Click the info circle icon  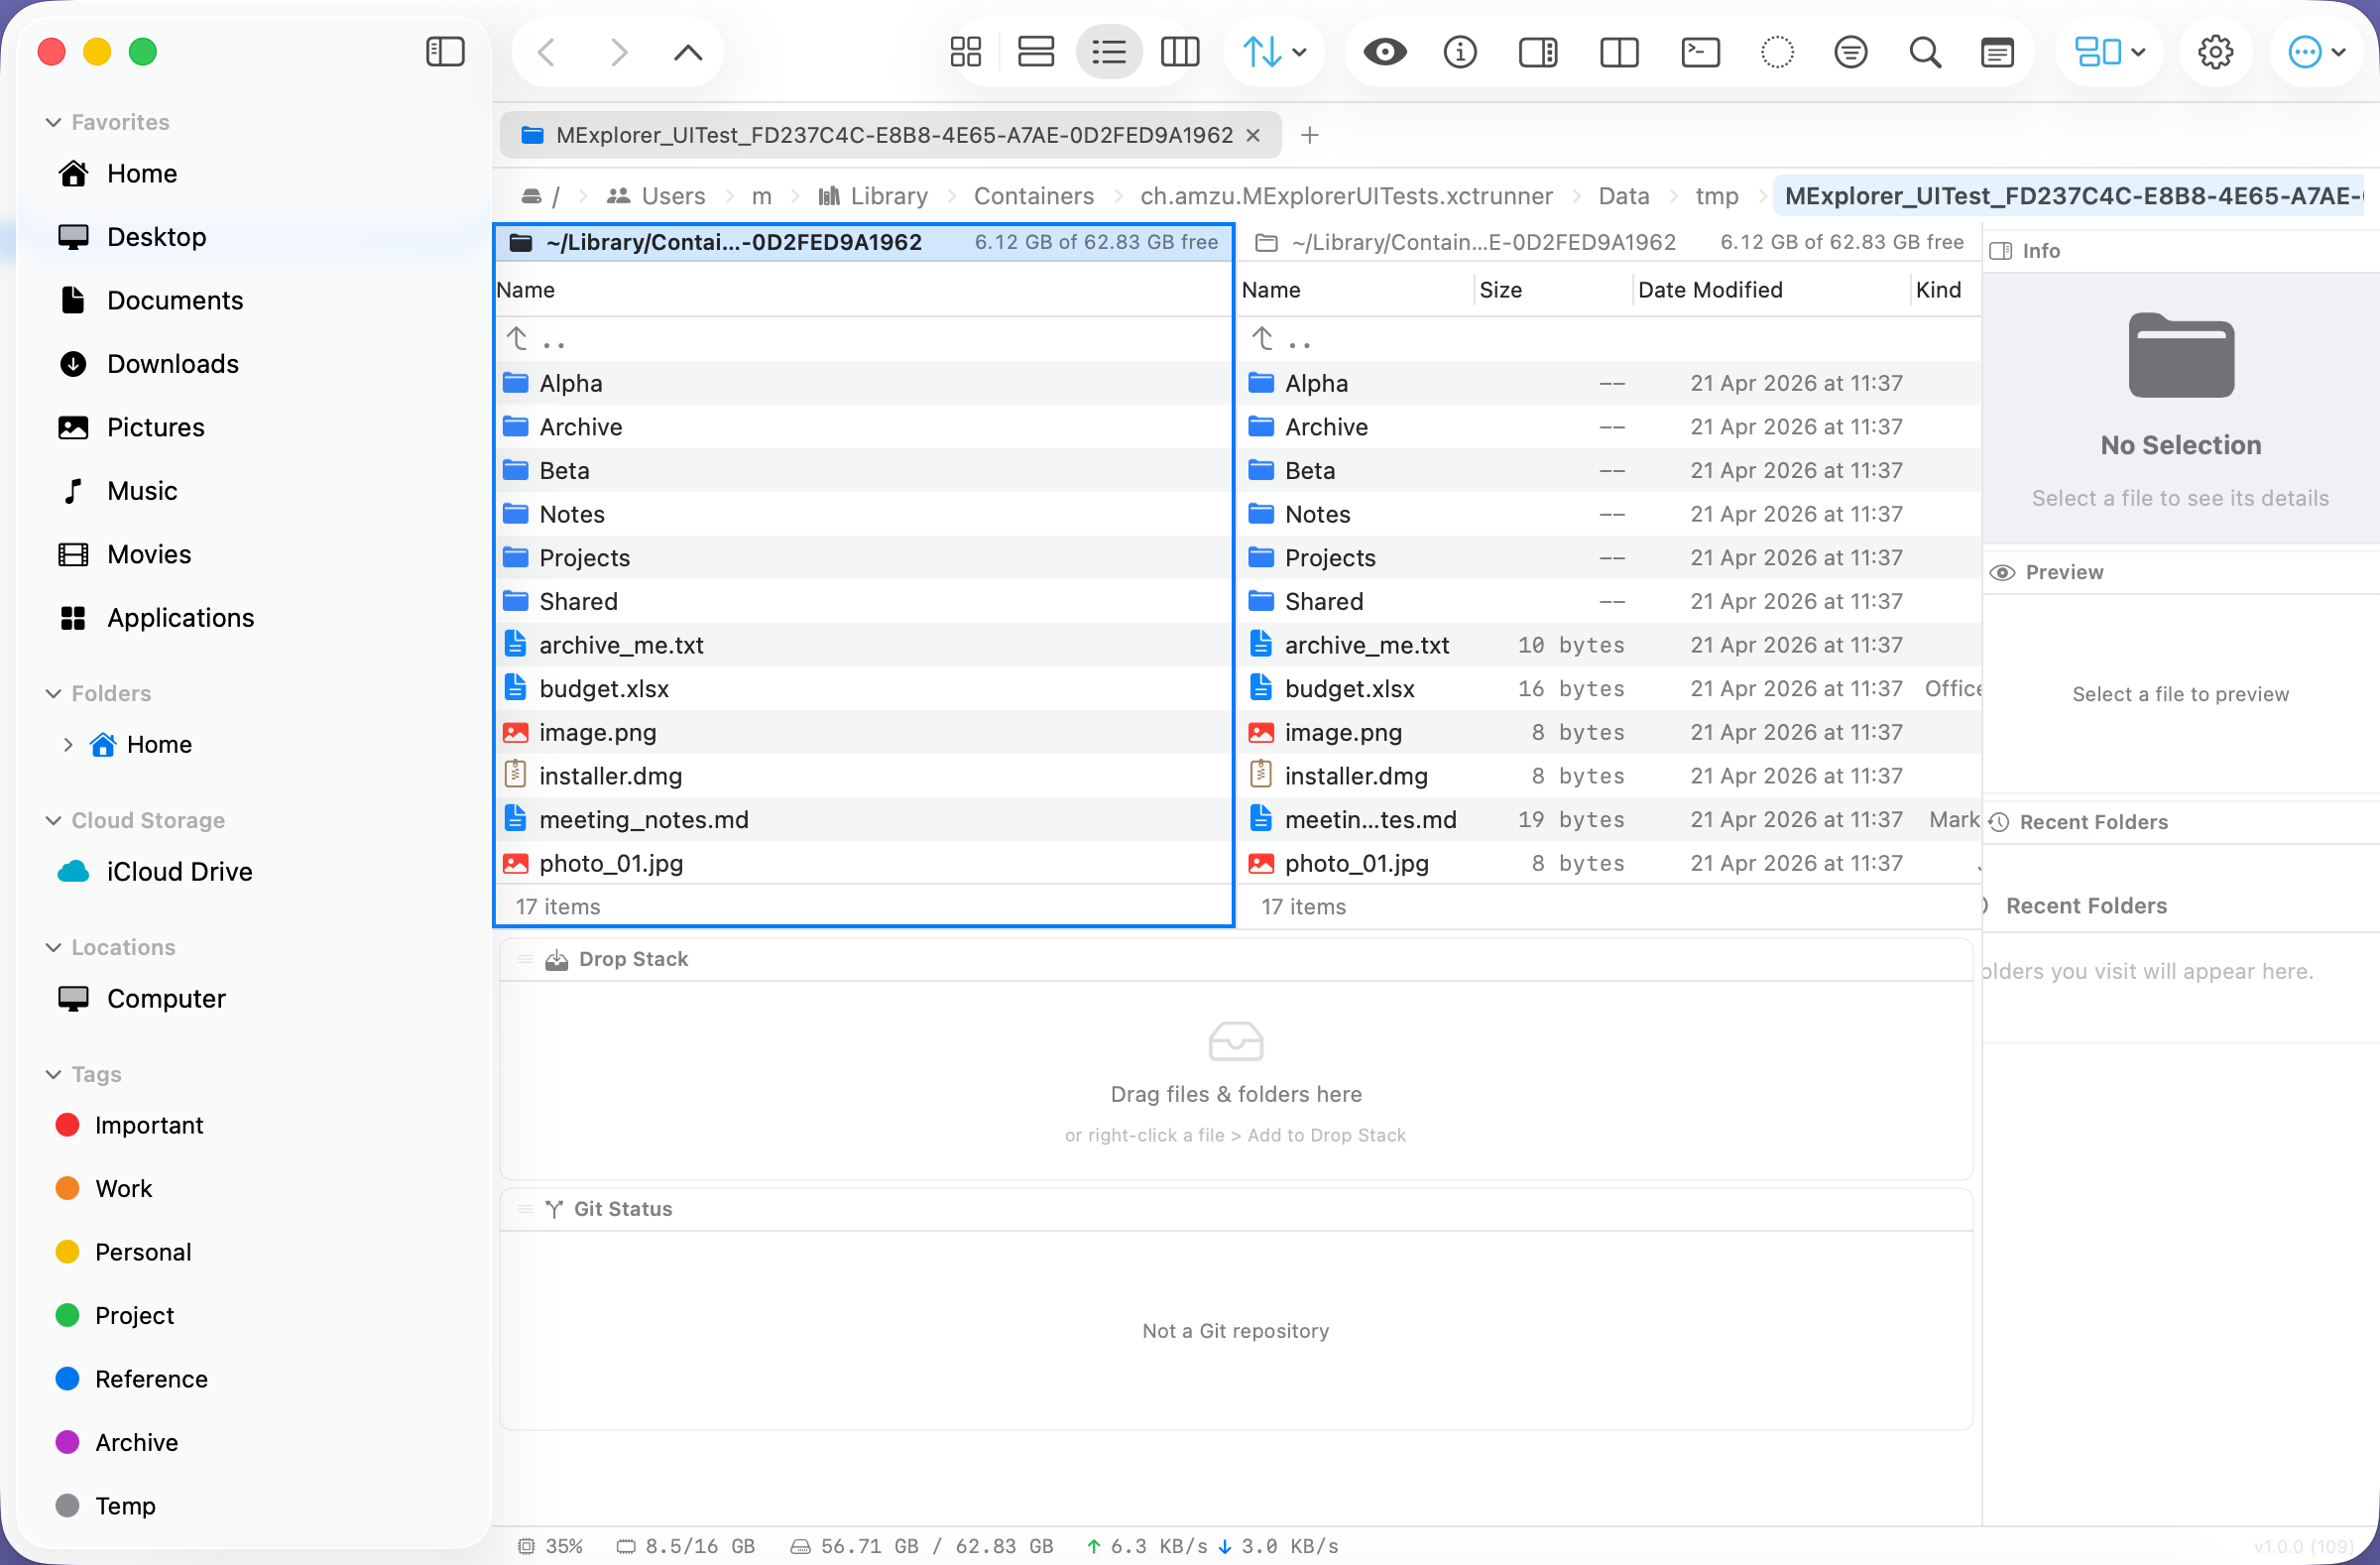(x=1460, y=51)
